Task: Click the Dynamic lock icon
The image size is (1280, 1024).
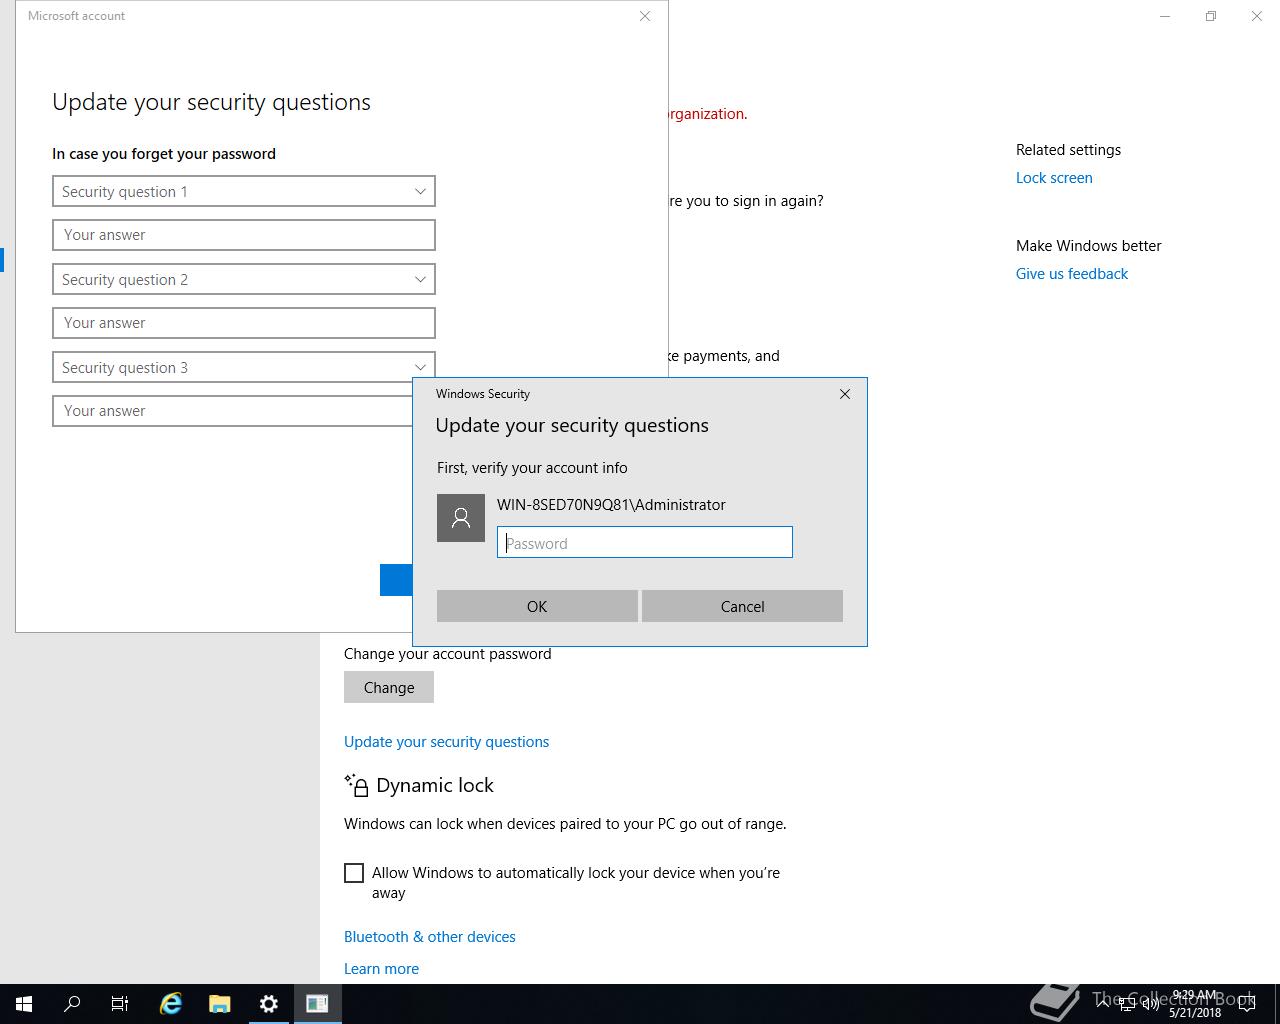Action: [x=356, y=785]
